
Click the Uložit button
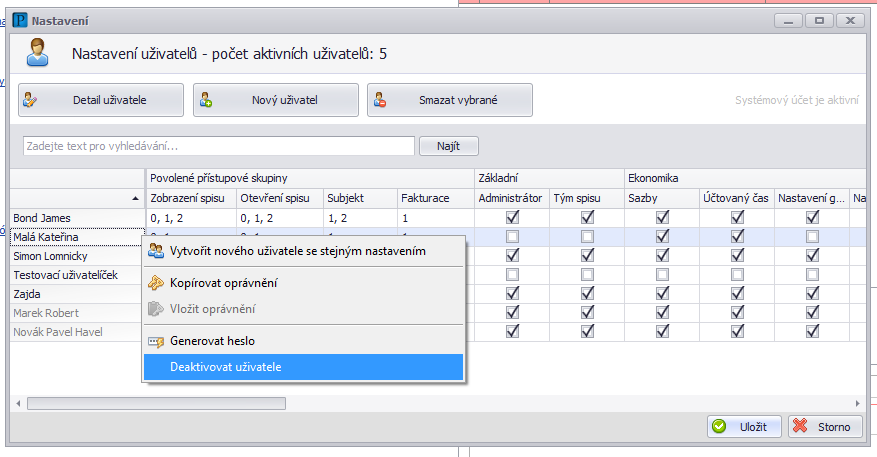point(744,427)
